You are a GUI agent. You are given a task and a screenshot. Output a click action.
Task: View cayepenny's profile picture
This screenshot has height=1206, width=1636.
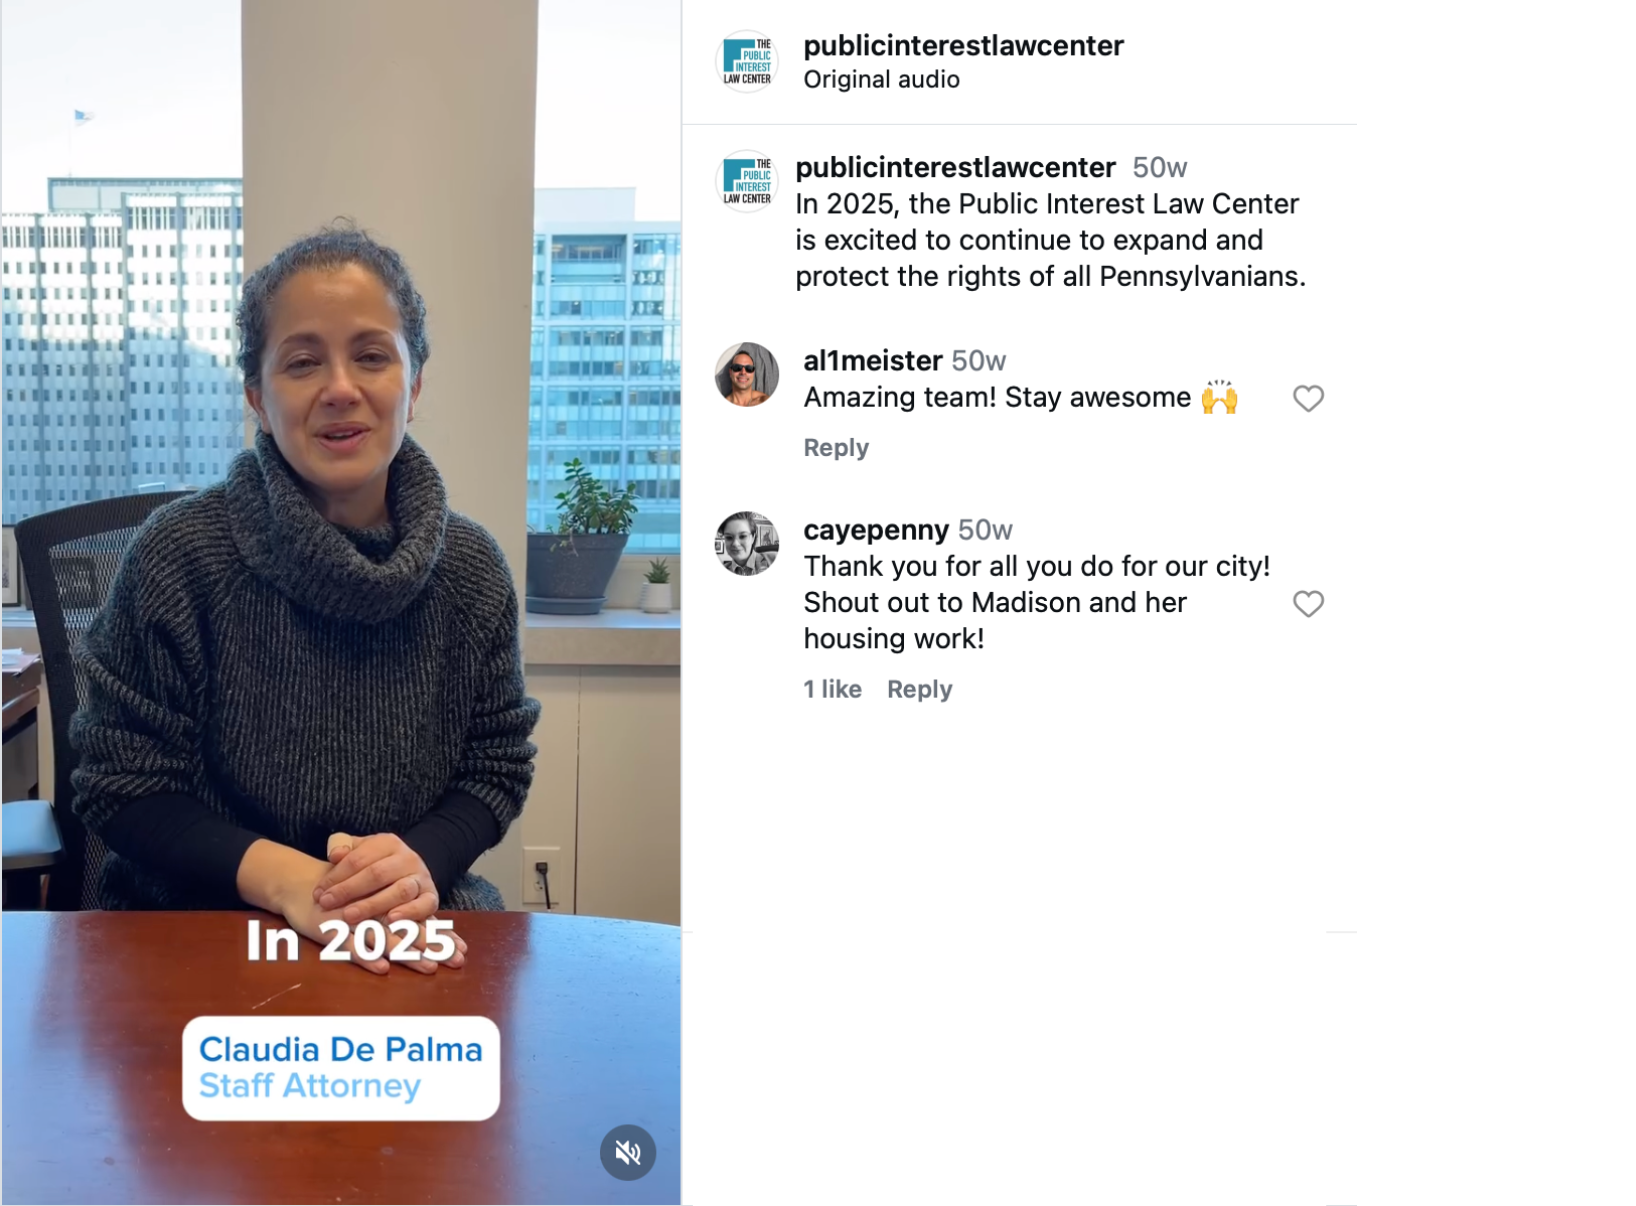[x=747, y=544]
